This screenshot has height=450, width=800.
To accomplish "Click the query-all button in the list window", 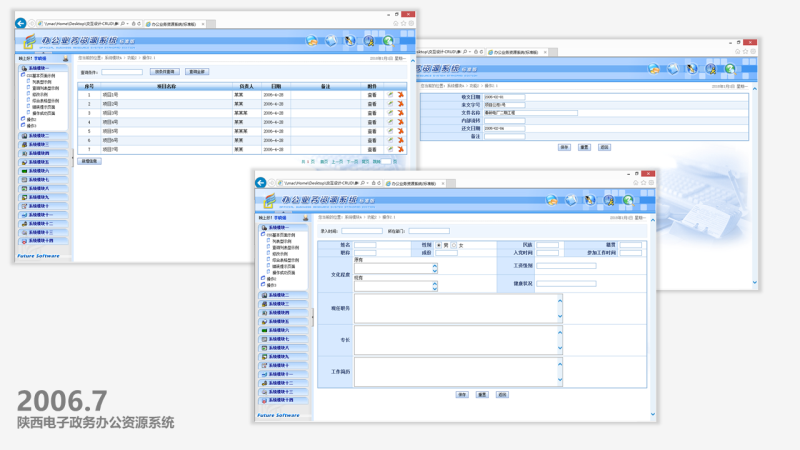I will point(197,72).
